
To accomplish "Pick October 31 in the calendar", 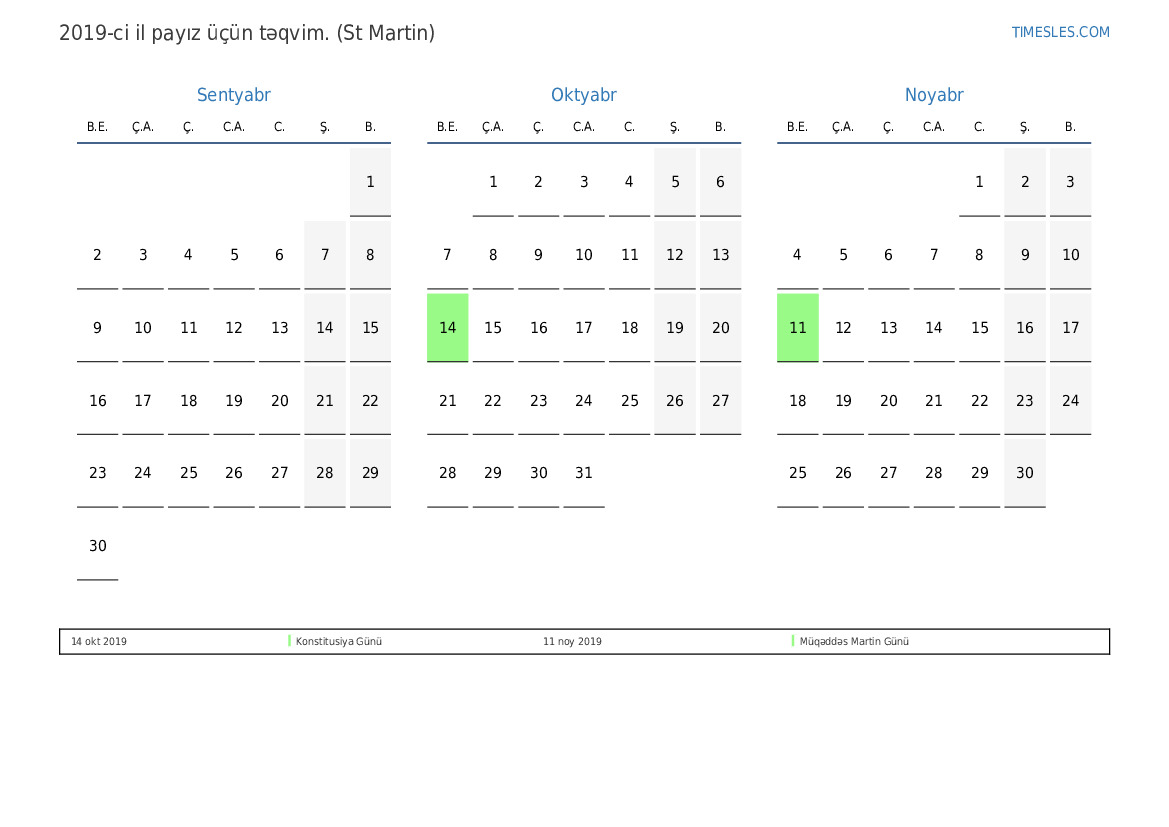I will click(x=583, y=473).
